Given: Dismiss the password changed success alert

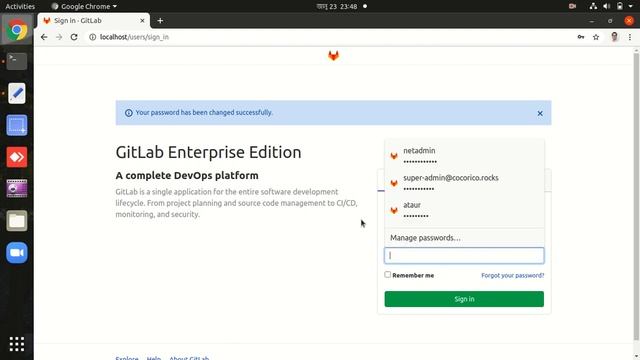Looking at the screenshot, I should click(x=540, y=113).
